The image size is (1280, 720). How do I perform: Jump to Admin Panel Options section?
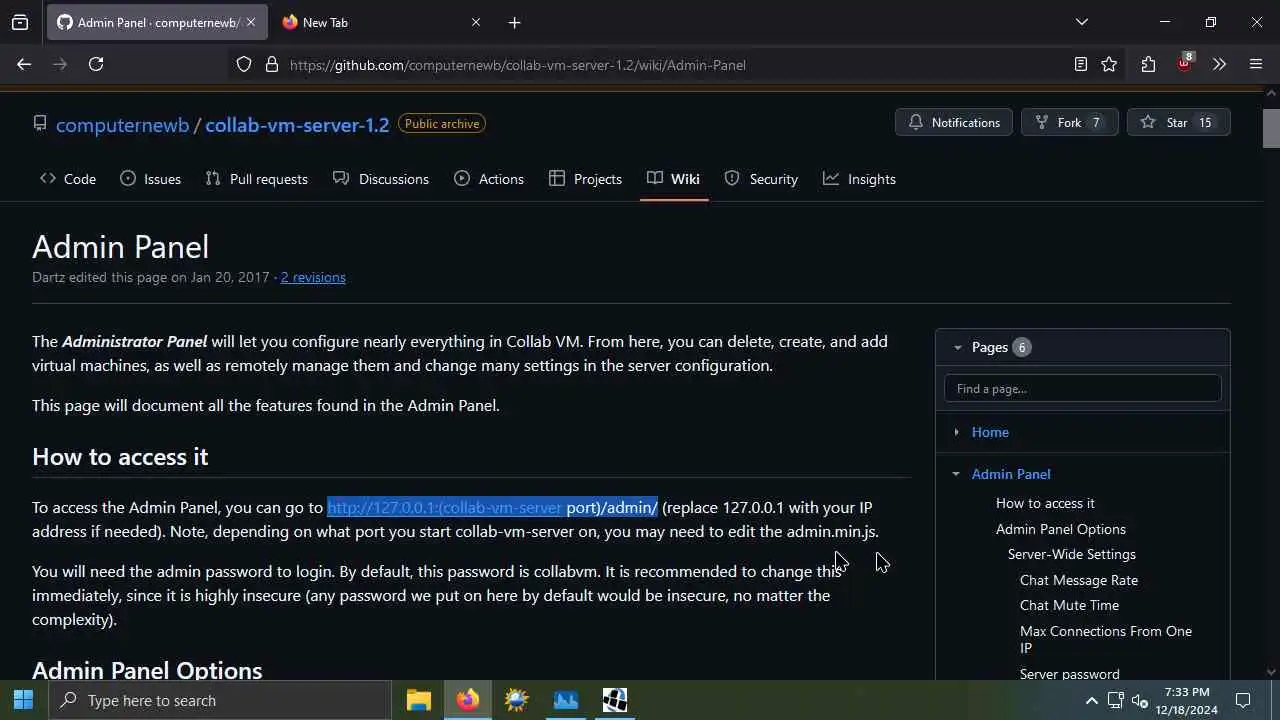click(x=1061, y=529)
